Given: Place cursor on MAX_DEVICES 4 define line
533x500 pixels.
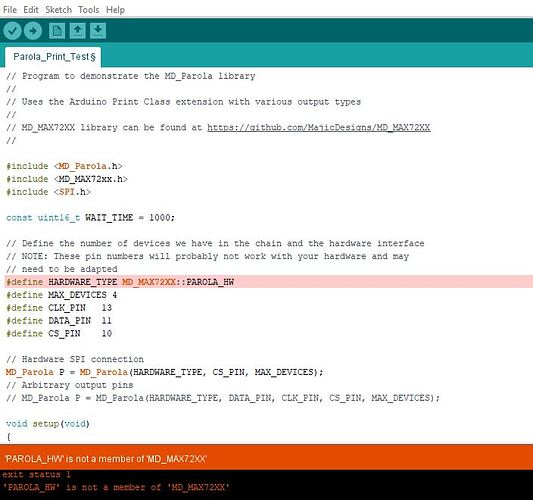Looking at the screenshot, I should (62, 295).
